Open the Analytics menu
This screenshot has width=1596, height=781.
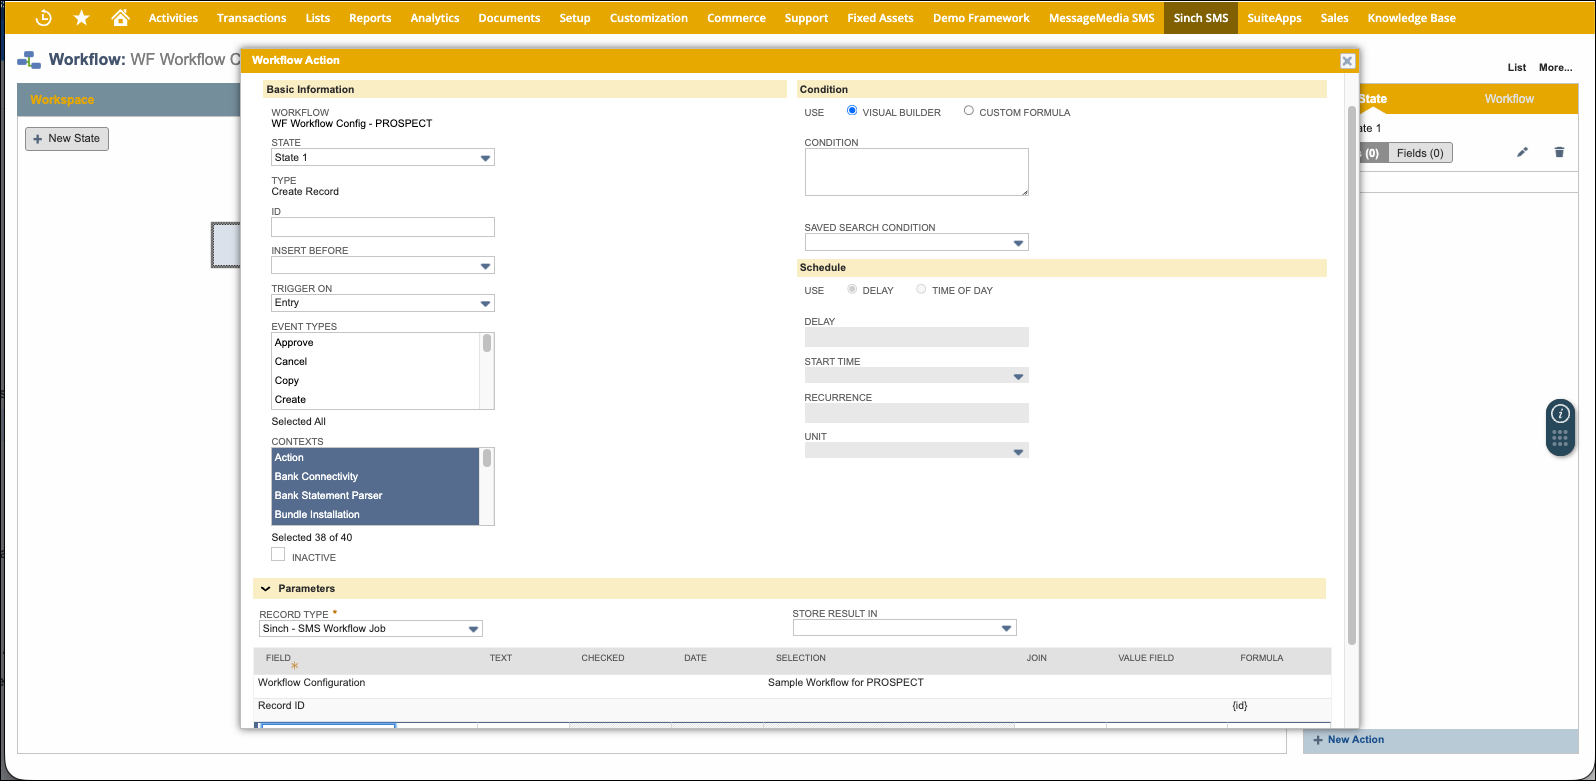[x=435, y=18]
